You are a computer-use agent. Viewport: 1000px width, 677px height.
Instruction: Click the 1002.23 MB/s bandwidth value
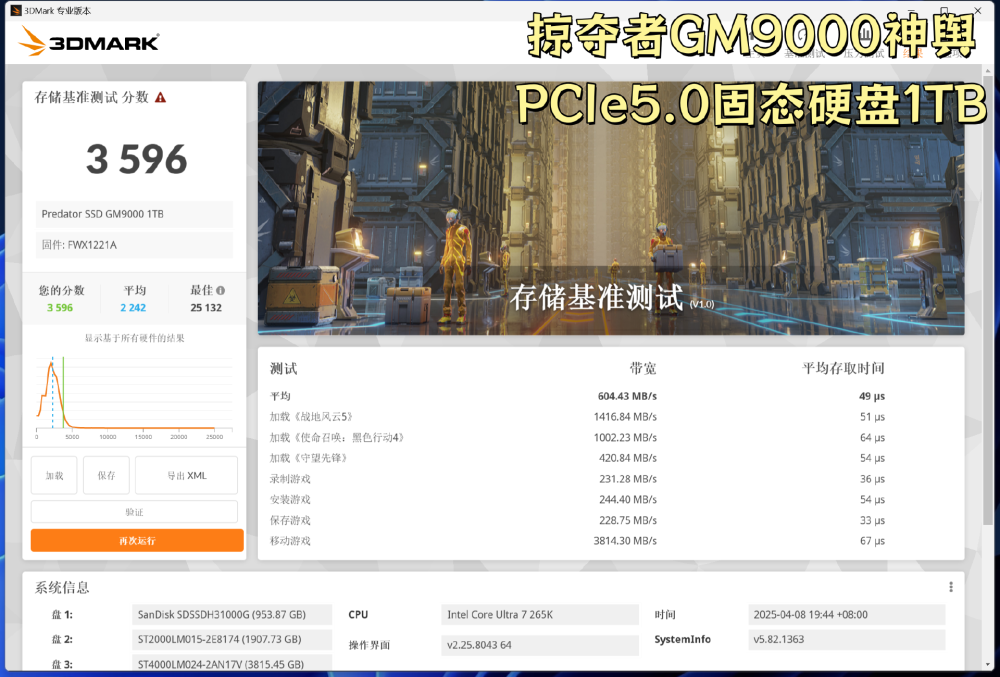625,437
